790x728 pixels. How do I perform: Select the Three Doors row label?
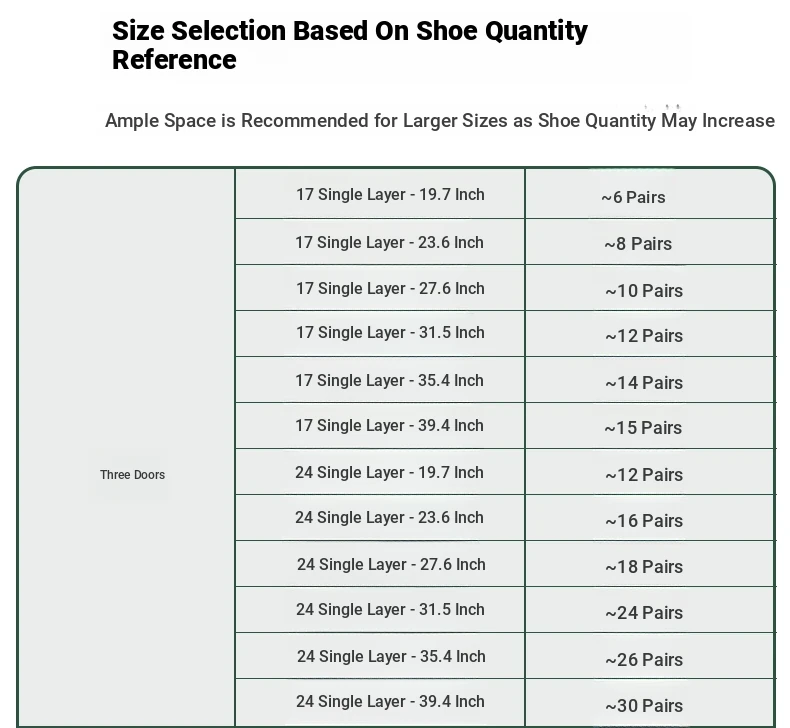coord(133,475)
